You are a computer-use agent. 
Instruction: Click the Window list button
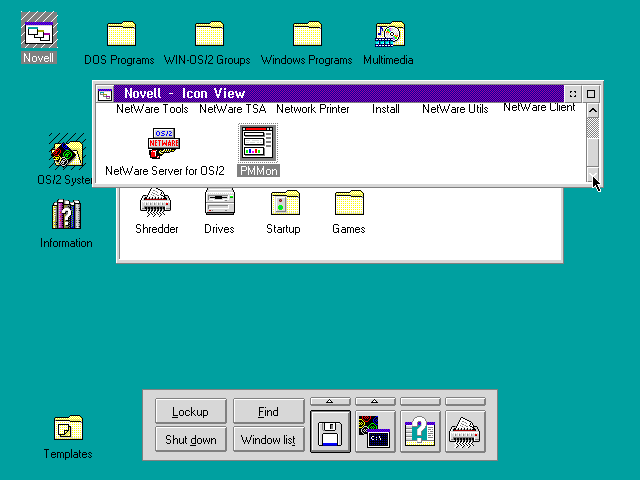[269, 439]
